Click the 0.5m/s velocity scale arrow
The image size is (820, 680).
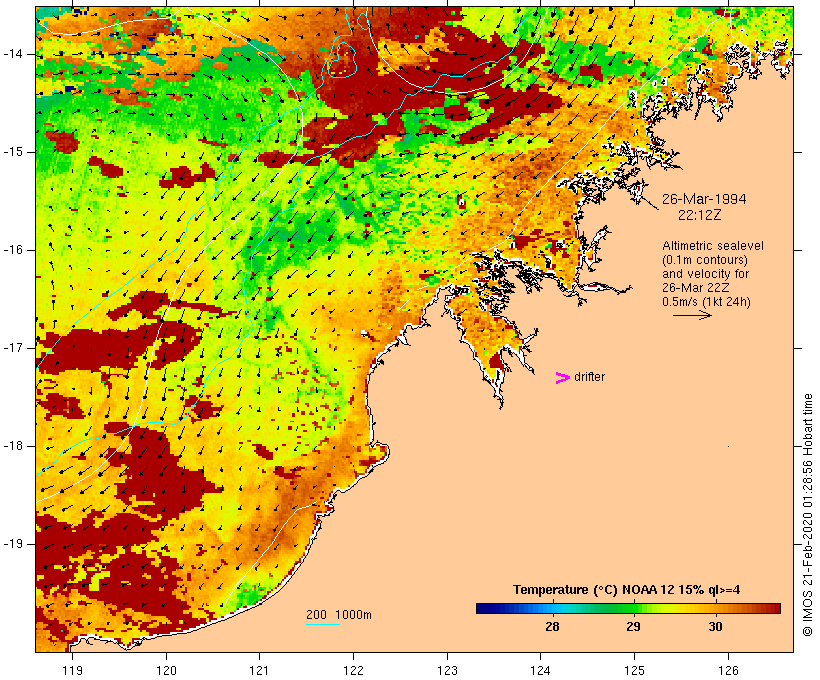[692, 315]
